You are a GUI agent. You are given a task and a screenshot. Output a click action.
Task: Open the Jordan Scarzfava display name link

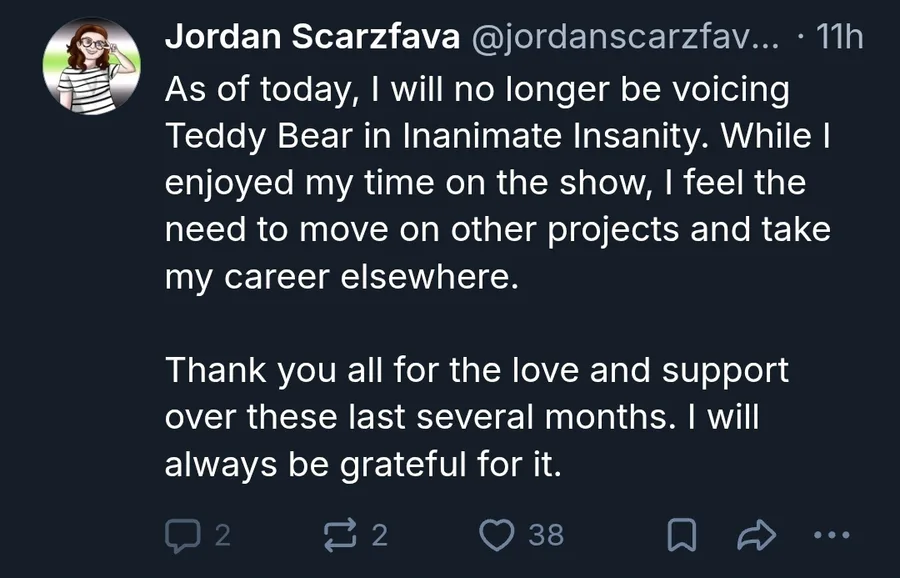[x=312, y=38]
